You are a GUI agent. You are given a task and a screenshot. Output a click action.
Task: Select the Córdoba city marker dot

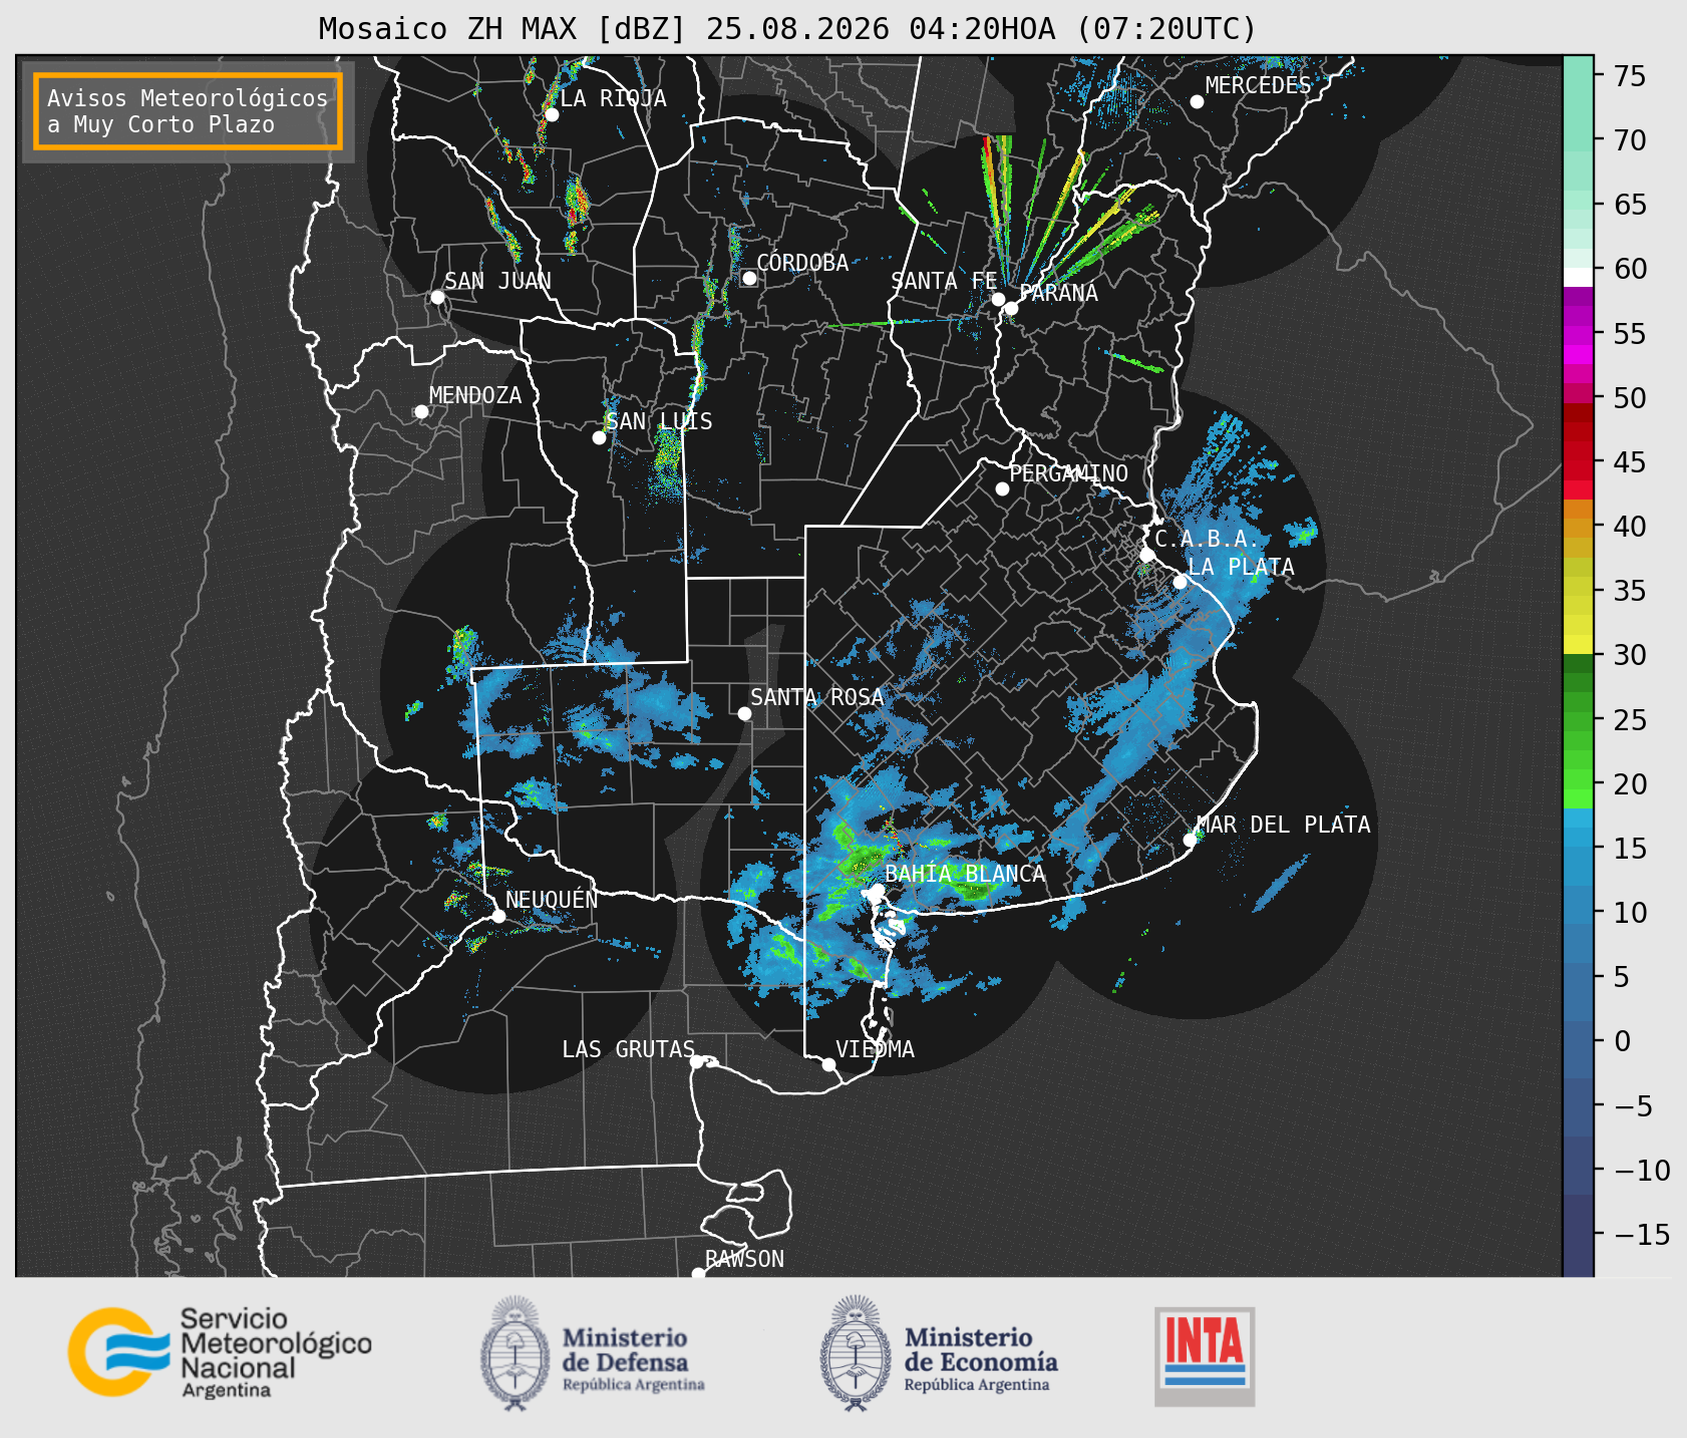pos(749,278)
